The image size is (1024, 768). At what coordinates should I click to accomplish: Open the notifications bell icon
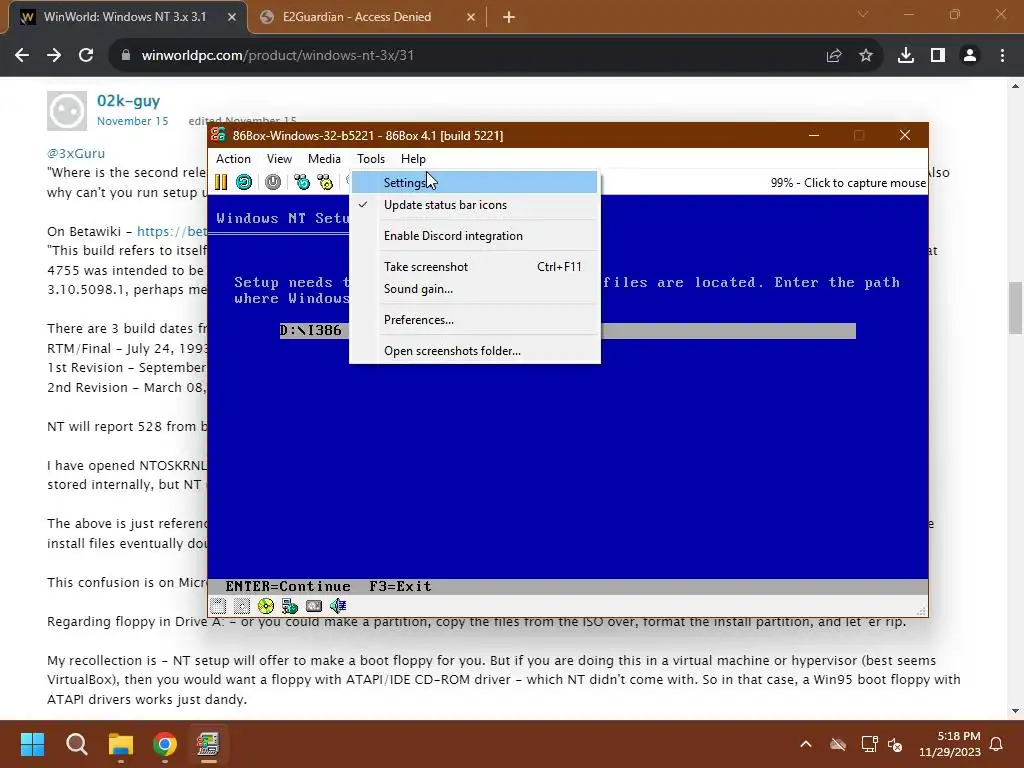[x=997, y=744]
